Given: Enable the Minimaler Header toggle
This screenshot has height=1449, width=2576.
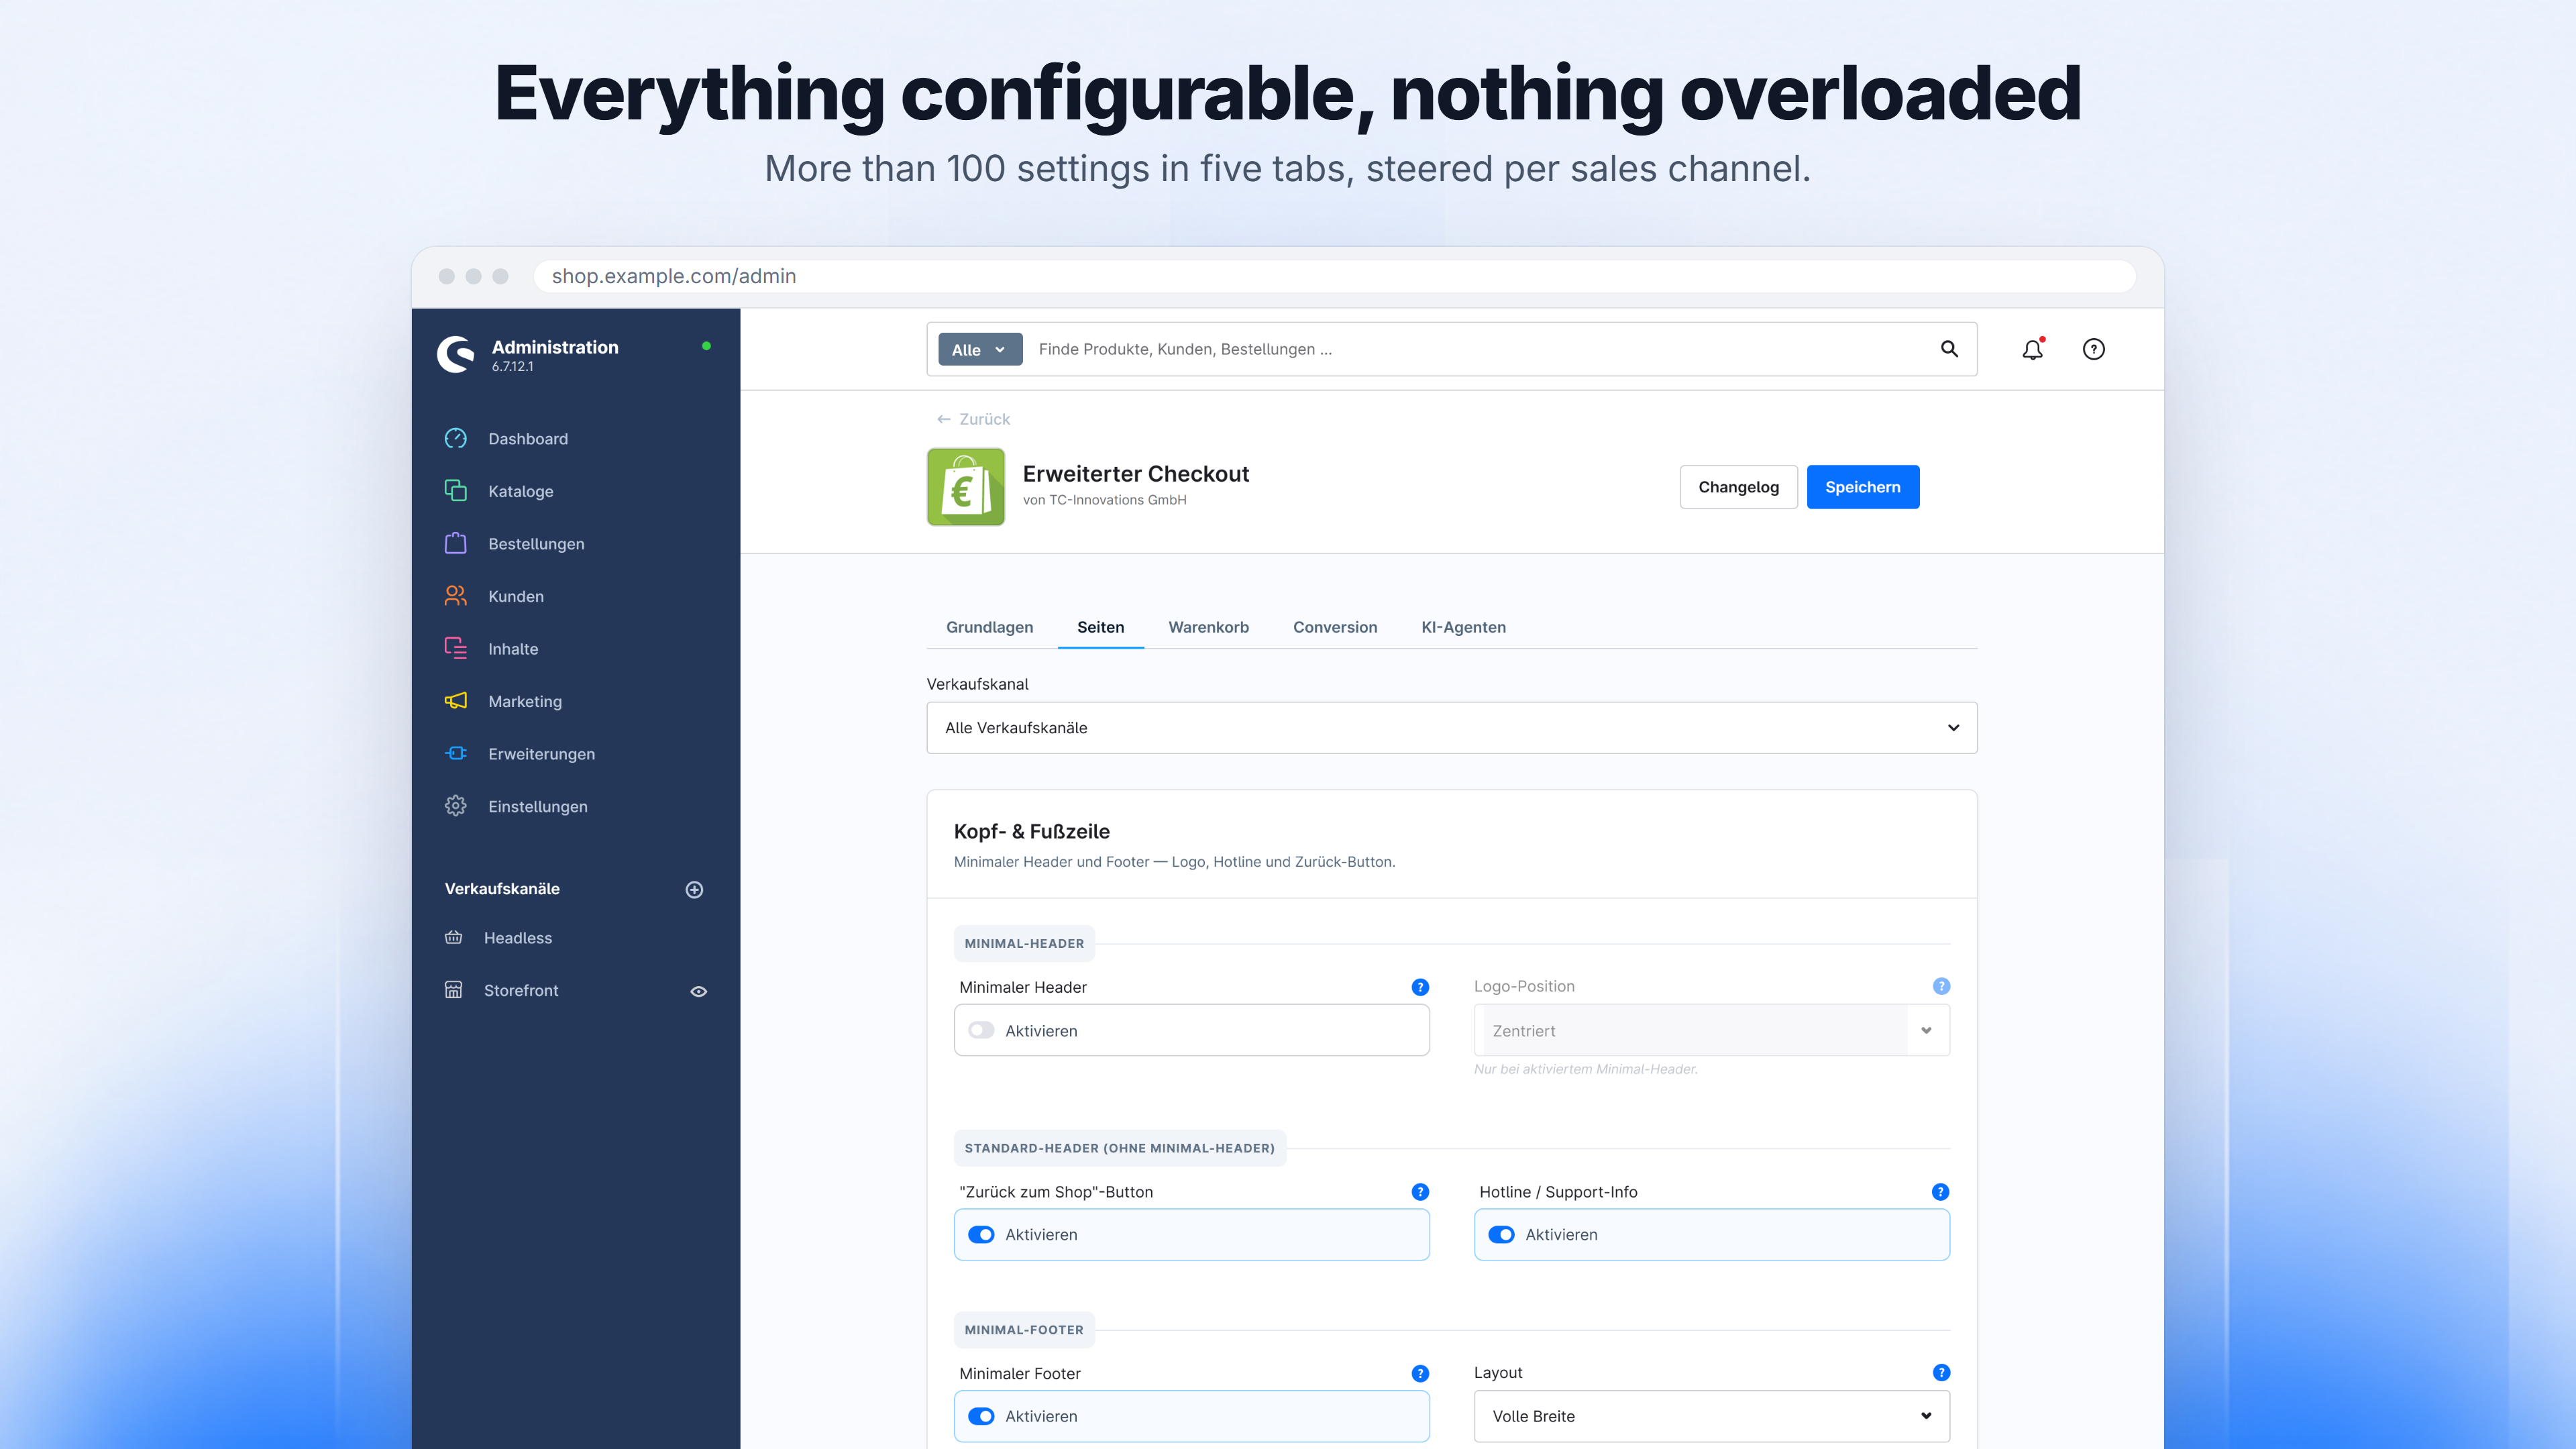Looking at the screenshot, I should coord(981,1030).
